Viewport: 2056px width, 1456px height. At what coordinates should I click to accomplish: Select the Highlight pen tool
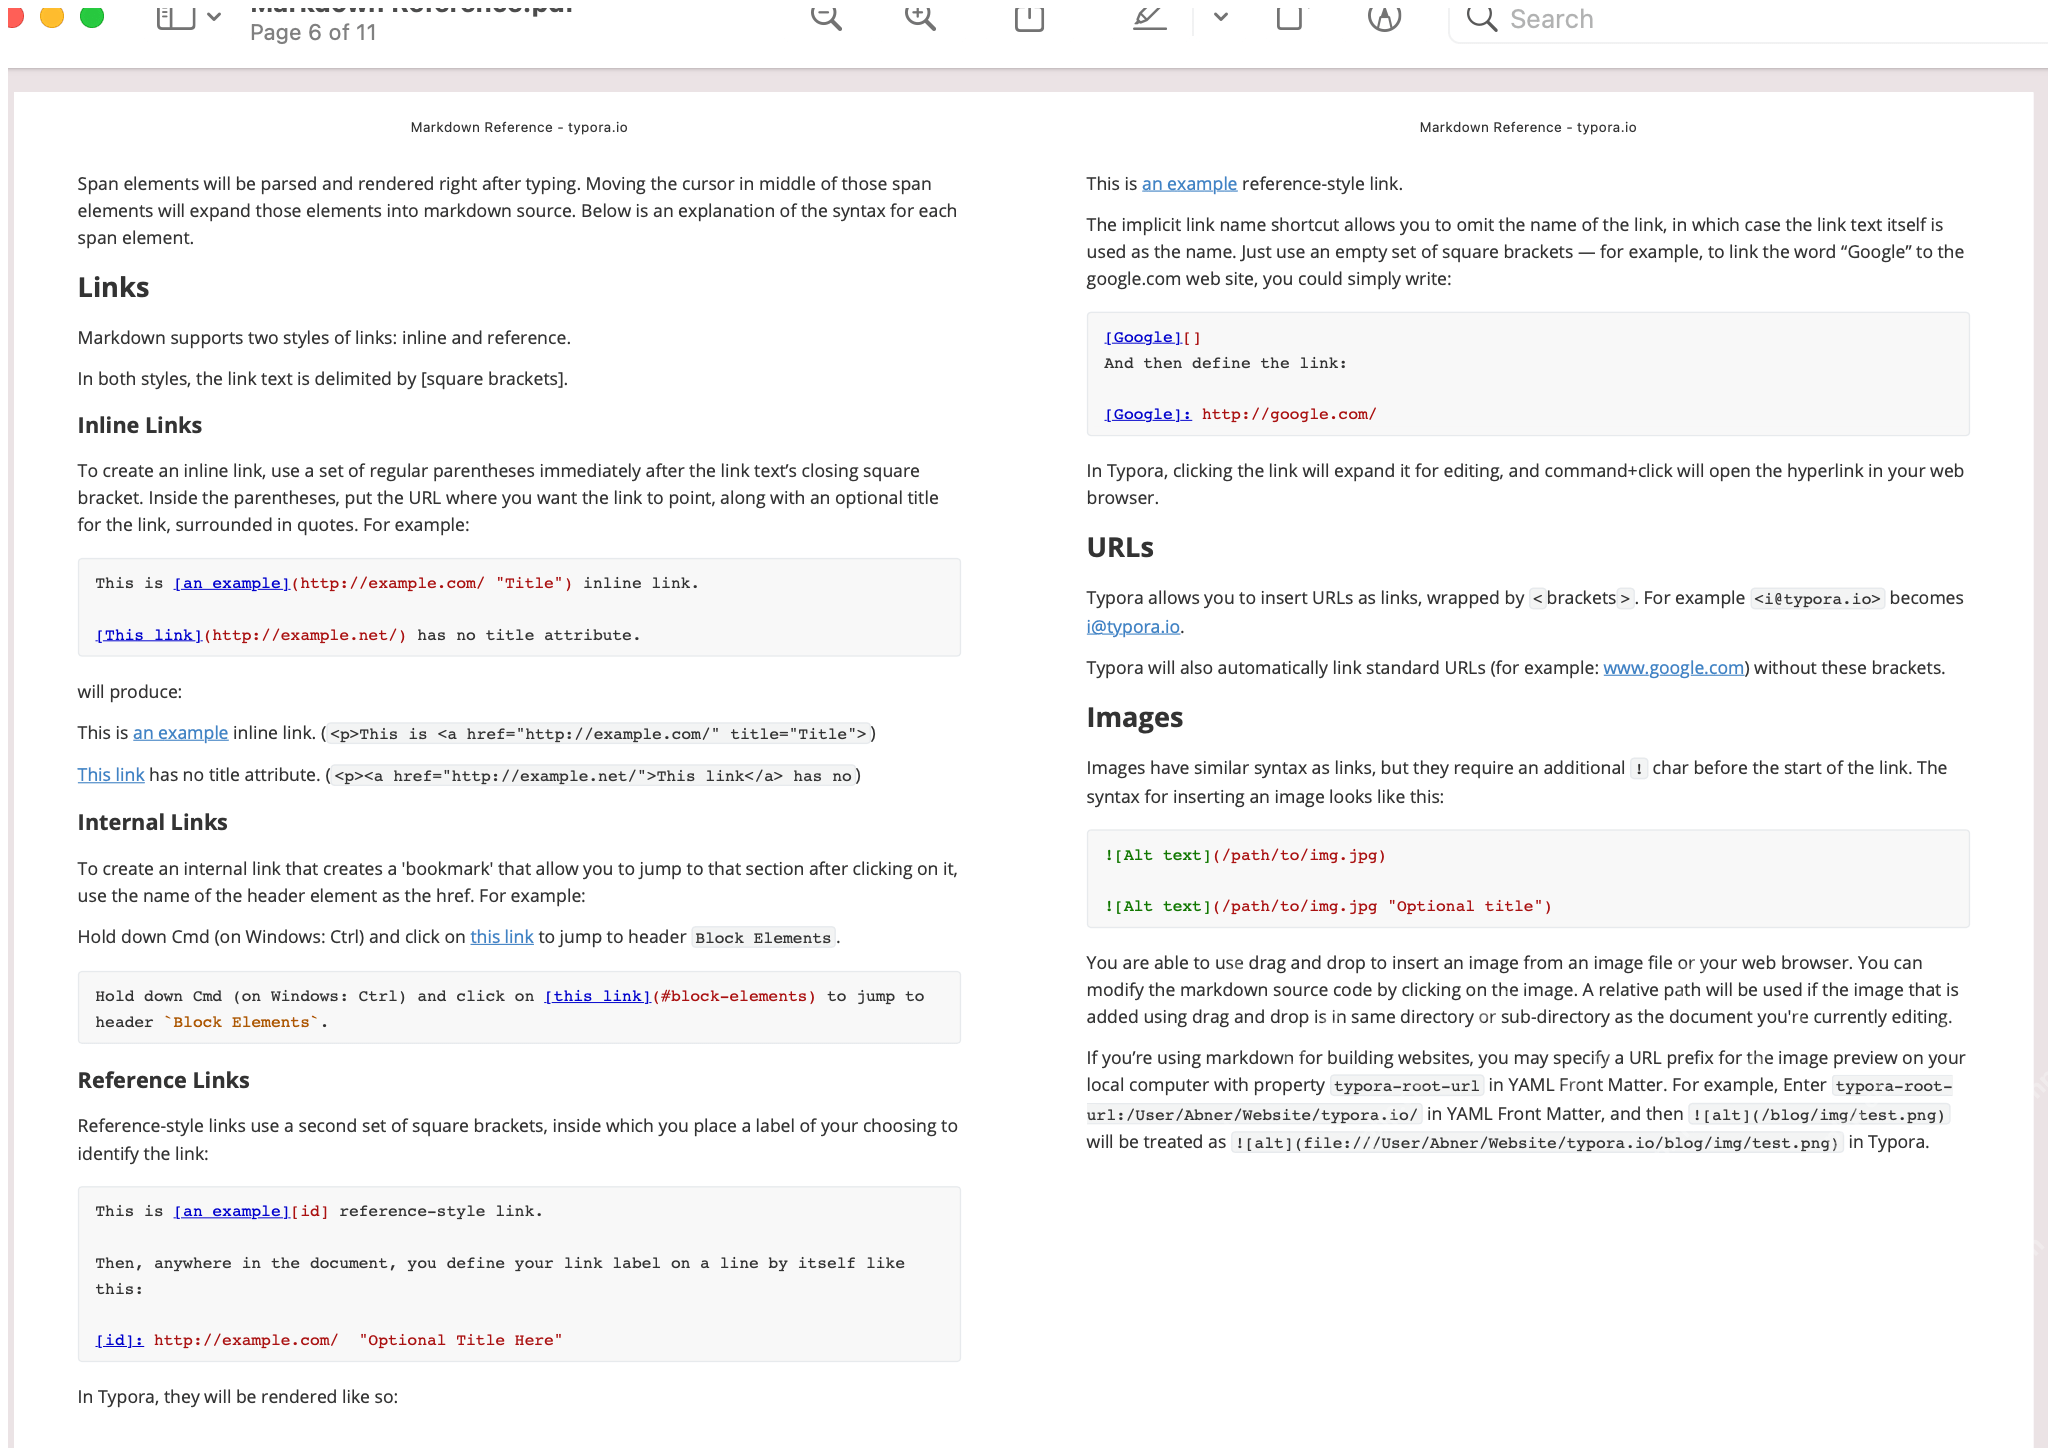(x=1150, y=17)
